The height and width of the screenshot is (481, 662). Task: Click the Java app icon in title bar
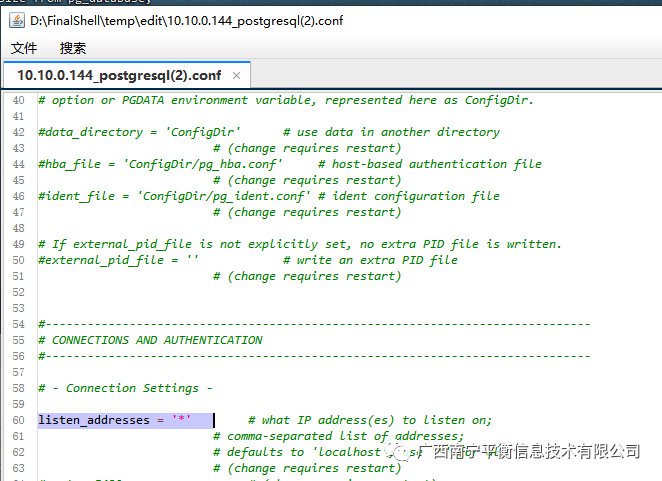pyautogui.click(x=17, y=20)
